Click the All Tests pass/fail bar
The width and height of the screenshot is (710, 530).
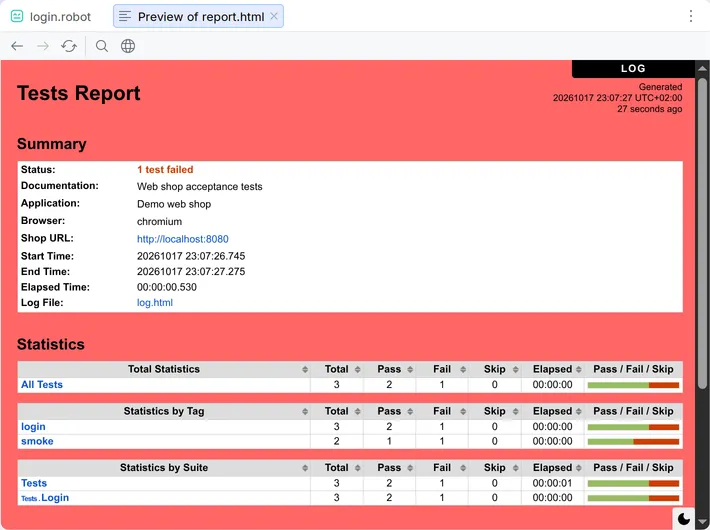tap(633, 385)
